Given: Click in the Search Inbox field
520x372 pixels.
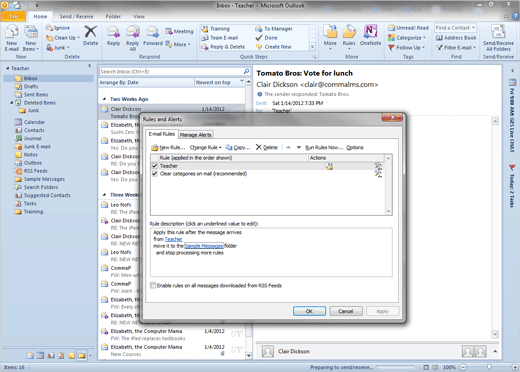Looking at the screenshot, I should click(x=171, y=71).
